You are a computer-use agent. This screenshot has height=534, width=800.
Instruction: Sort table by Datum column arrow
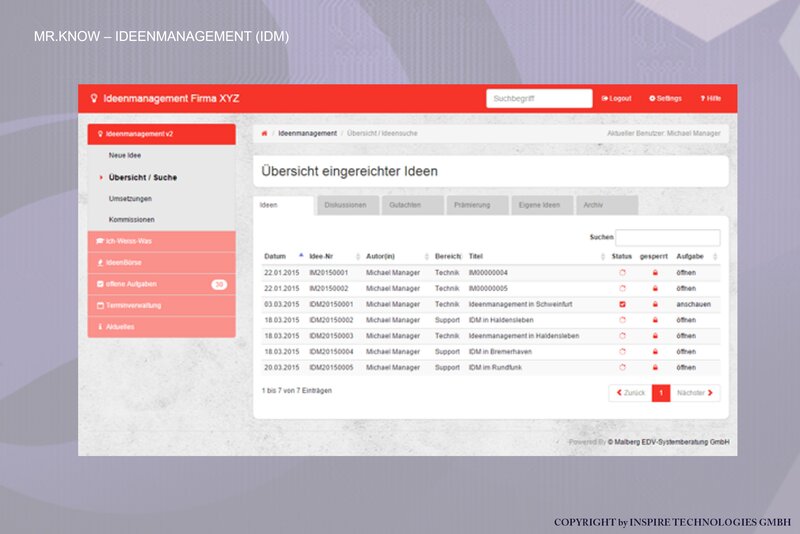pos(301,256)
